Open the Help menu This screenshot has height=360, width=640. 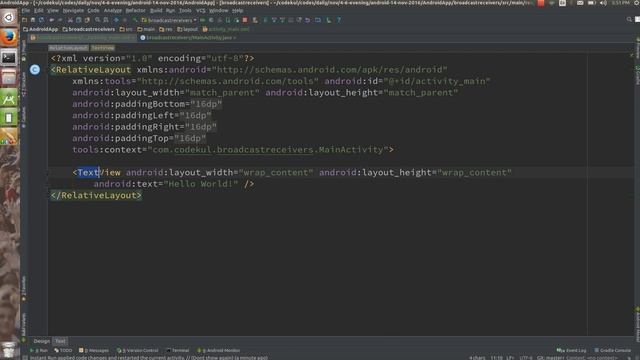pyautogui.click(x=238, y=11)
